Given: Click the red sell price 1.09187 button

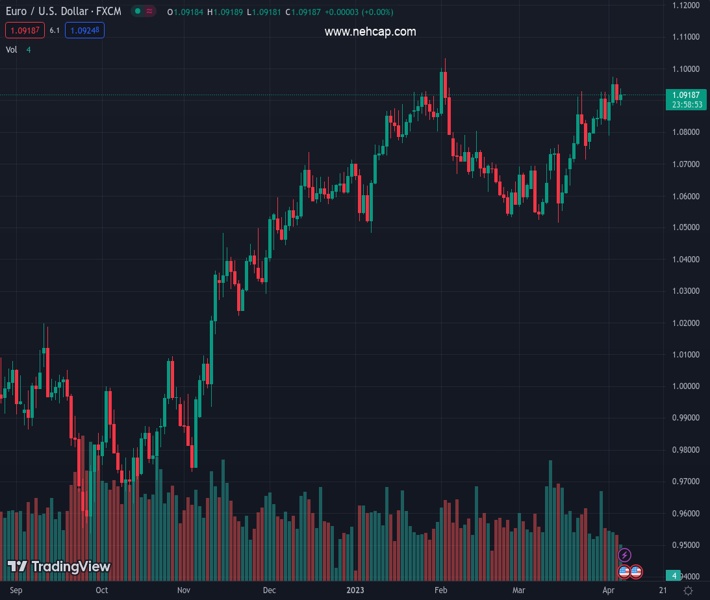Looking at the screenshot, I should click(24, 31).
